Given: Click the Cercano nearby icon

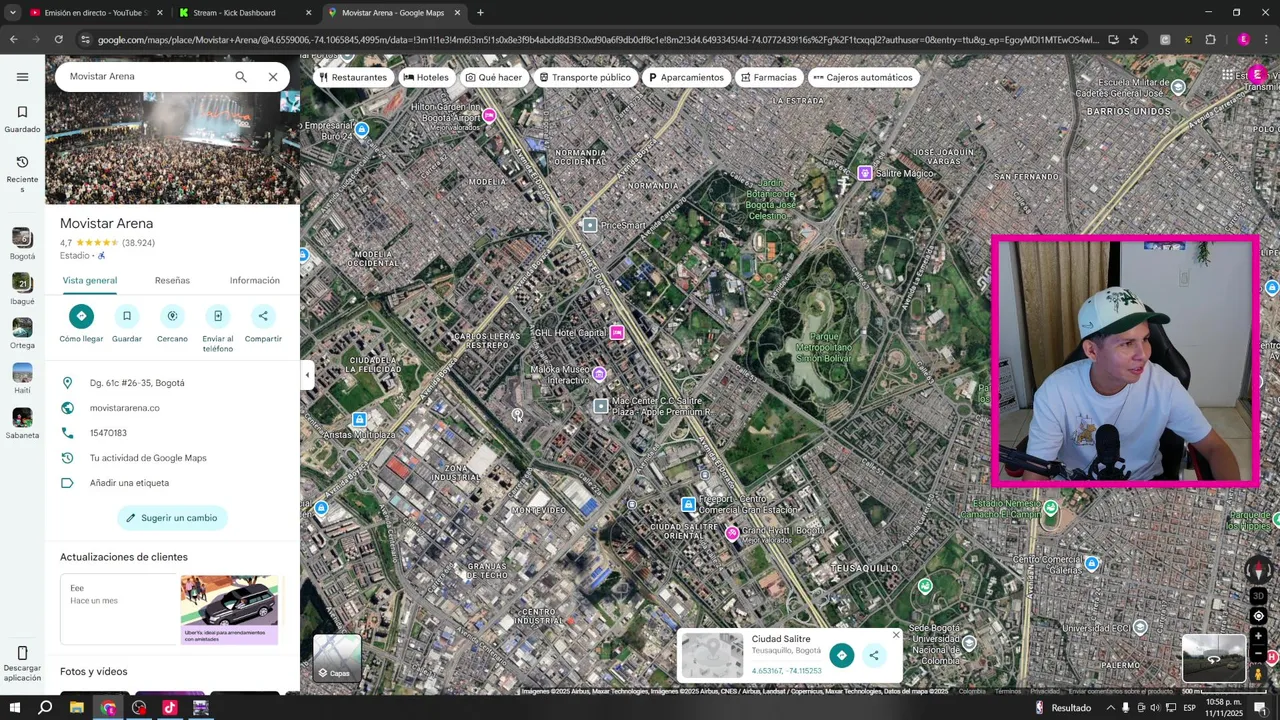Looking at the screenshot, I should pyautogui.click(x=172, y=316).
